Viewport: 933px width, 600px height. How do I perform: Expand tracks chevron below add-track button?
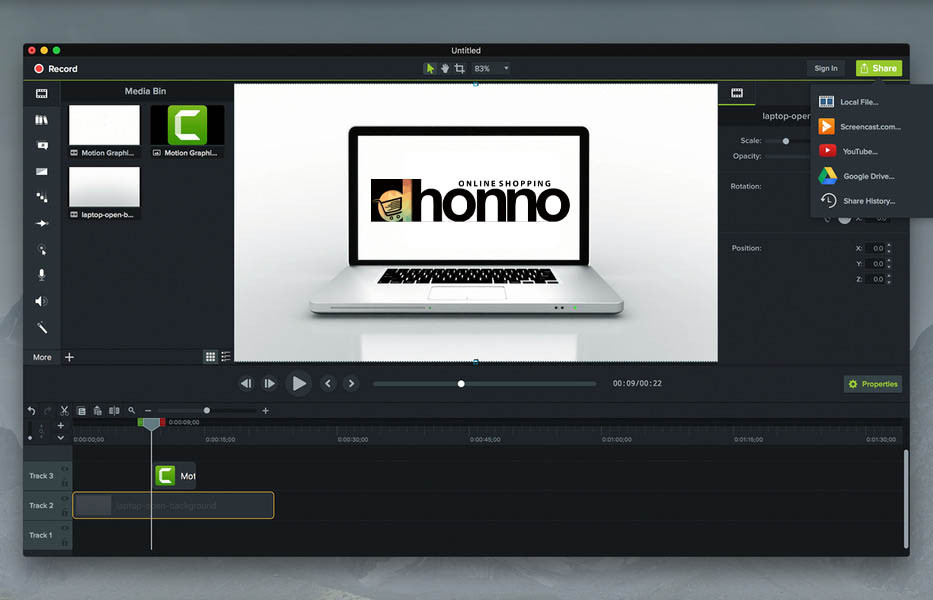[61, 438]
